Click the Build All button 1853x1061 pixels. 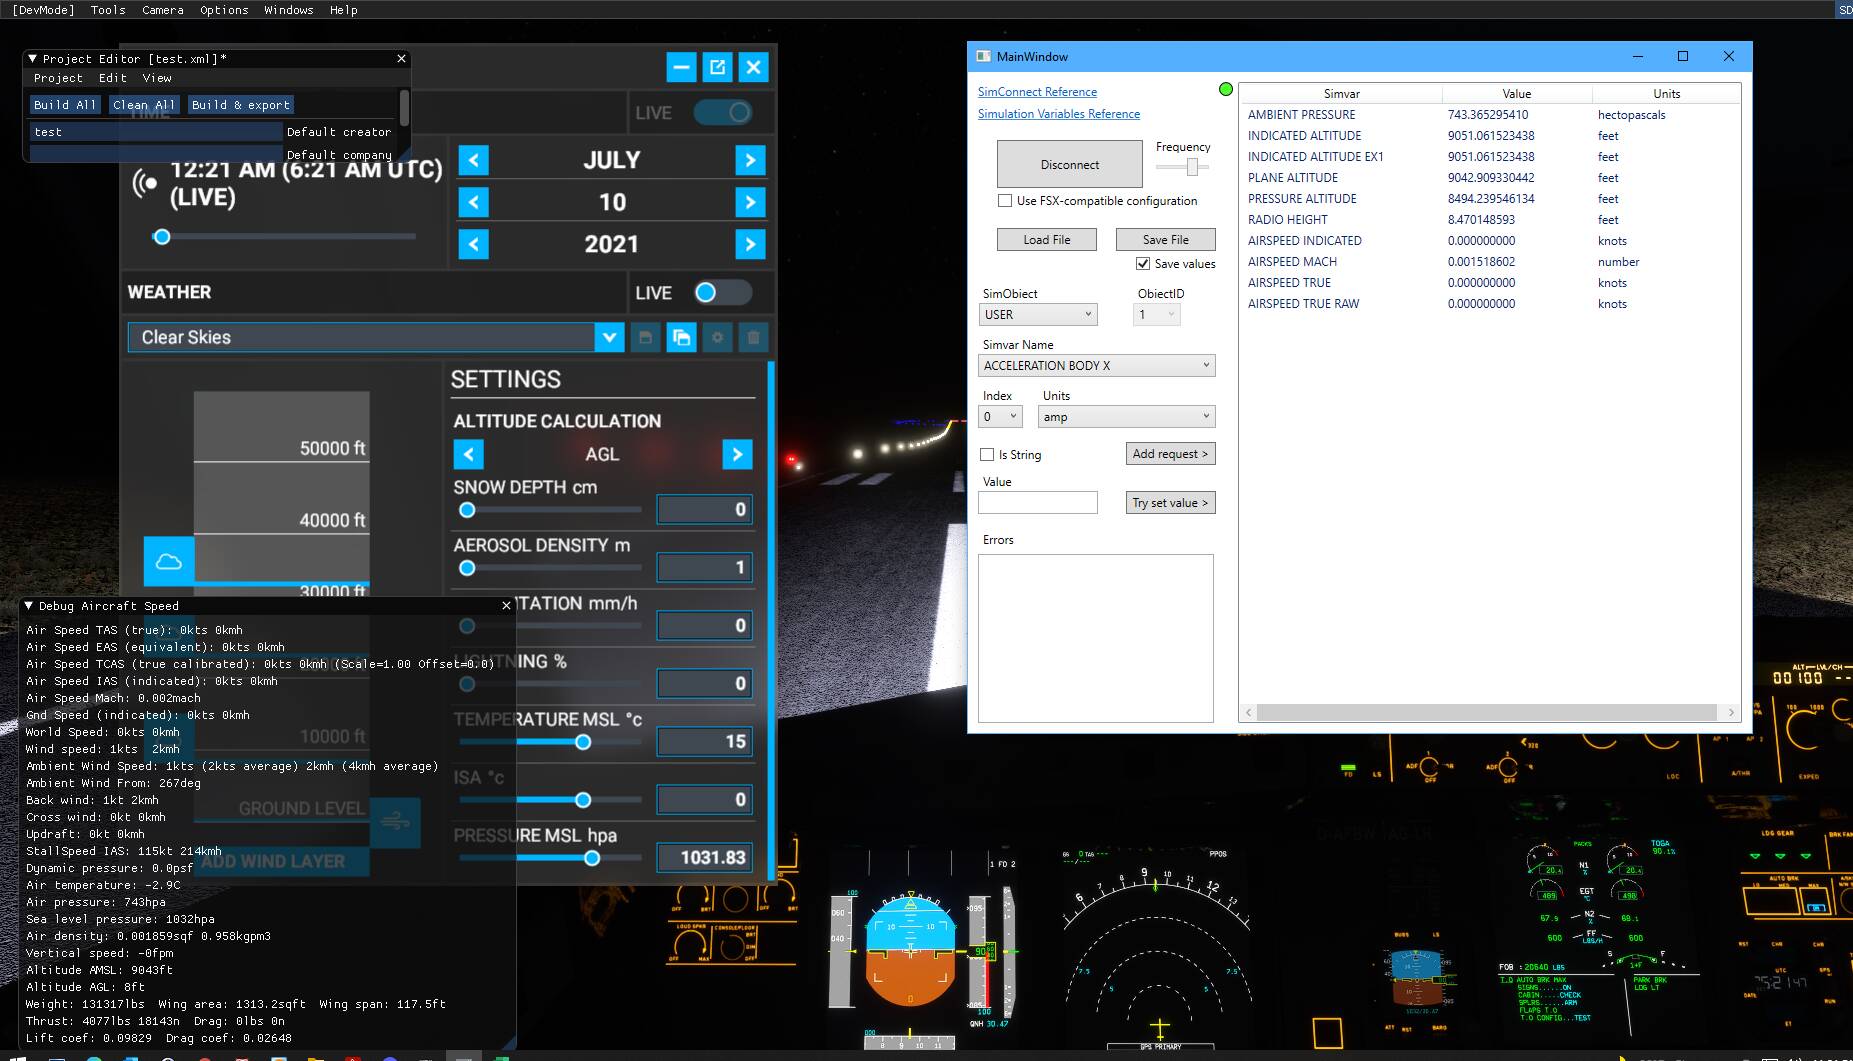click(65, 105)
